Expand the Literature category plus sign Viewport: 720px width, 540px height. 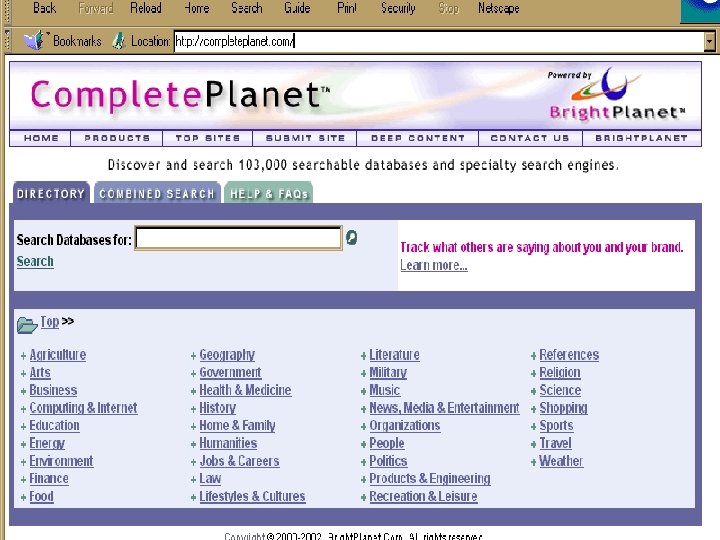tap(363, 356)
